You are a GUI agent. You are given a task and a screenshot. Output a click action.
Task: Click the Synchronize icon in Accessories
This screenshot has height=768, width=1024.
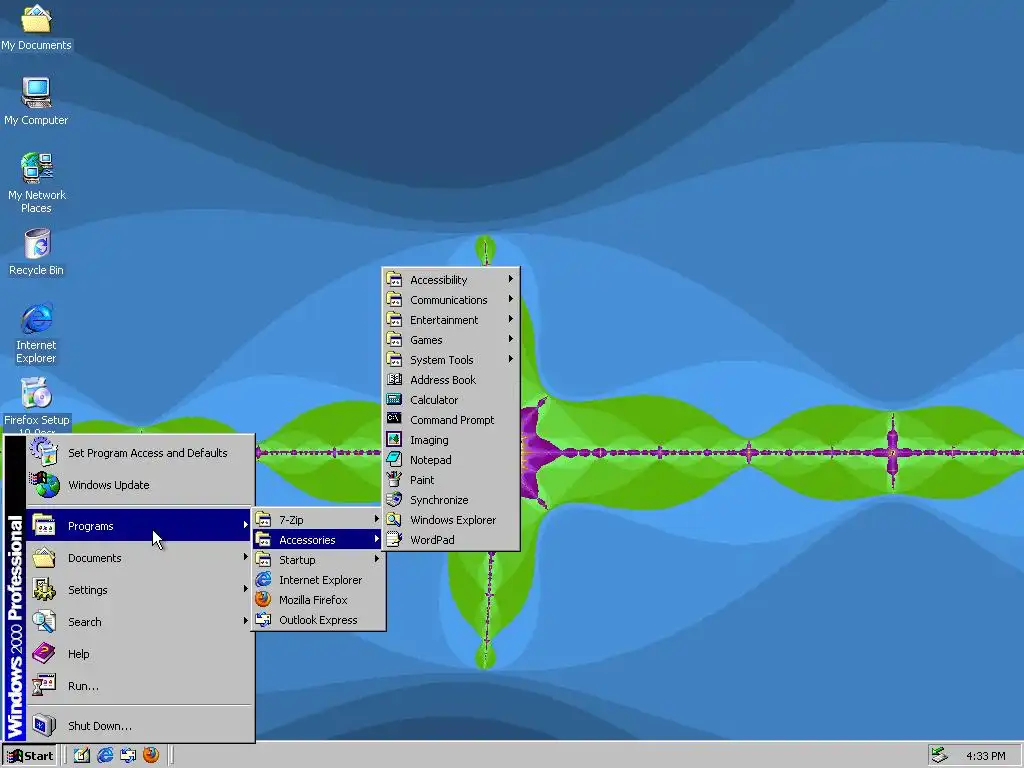394,500
